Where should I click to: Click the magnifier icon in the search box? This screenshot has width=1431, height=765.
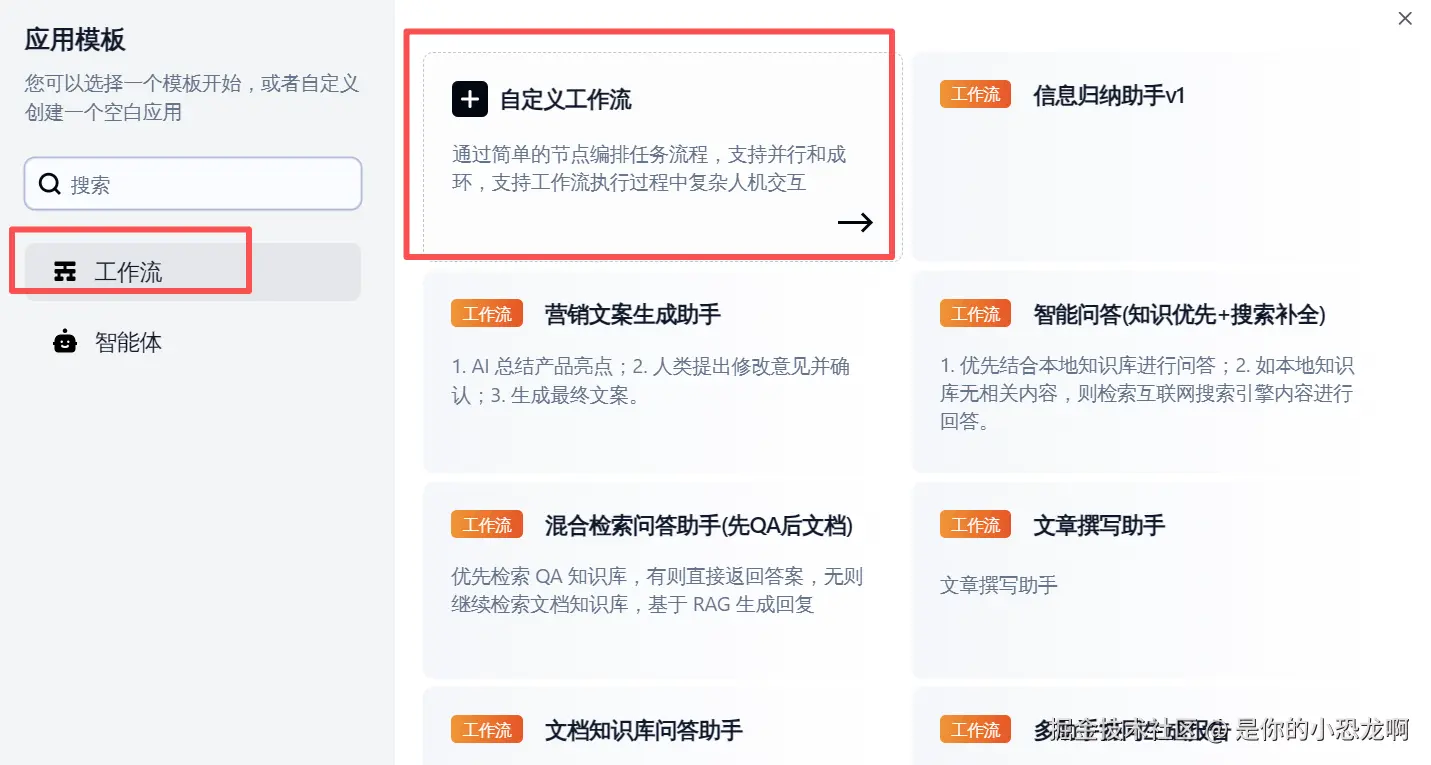point(50,184)
